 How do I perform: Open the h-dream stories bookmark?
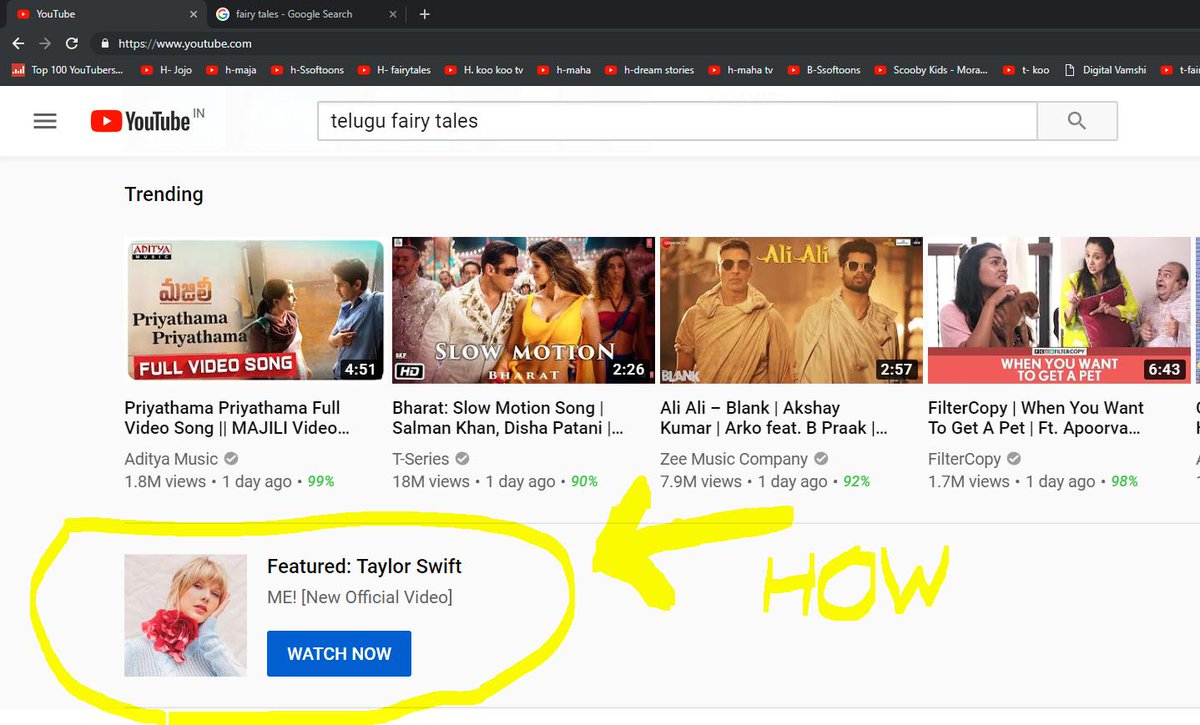coord(649,70)
